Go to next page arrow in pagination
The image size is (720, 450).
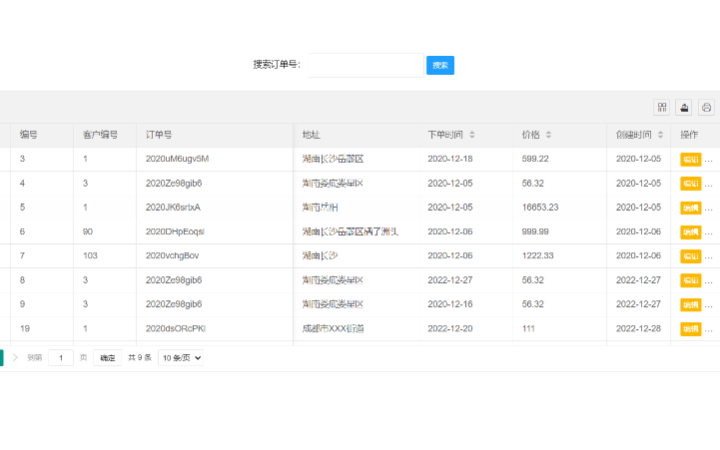click(x=15, y=357)
